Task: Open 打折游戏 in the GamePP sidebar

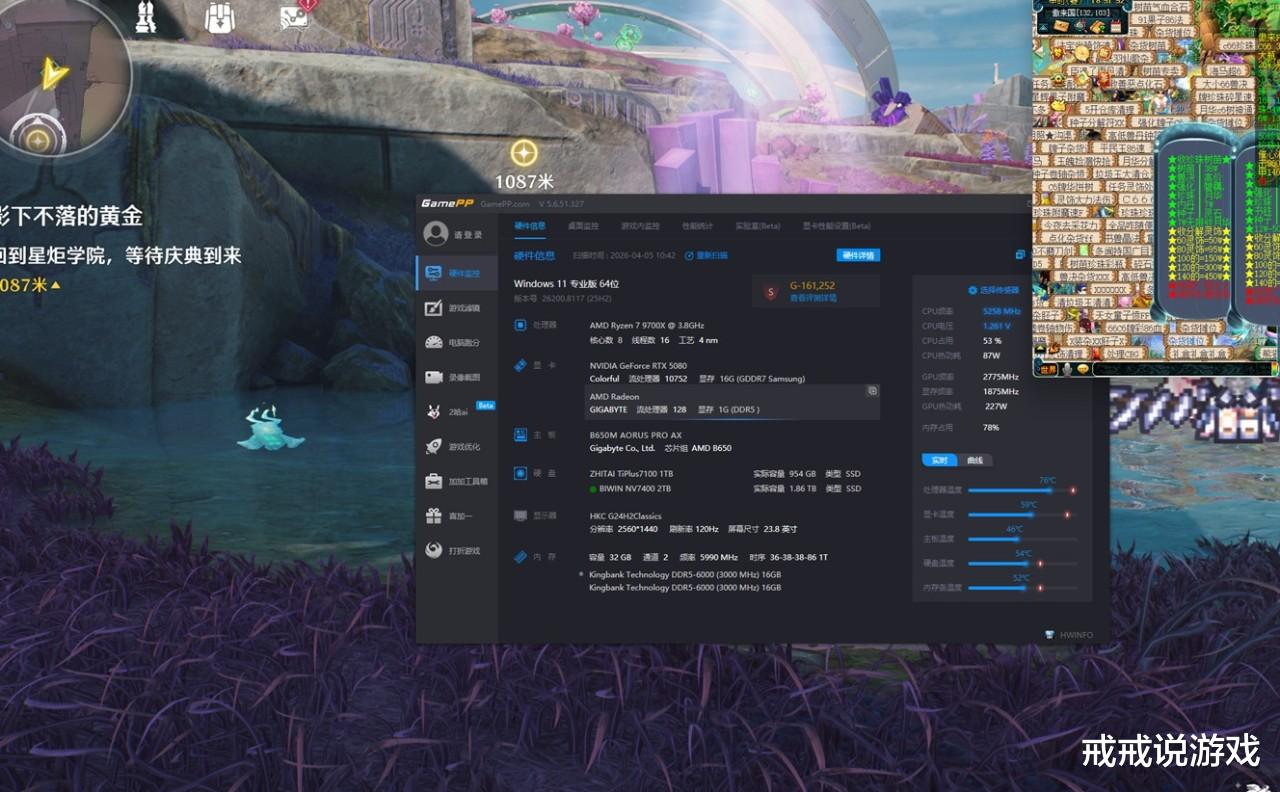Action: (457, 550)
